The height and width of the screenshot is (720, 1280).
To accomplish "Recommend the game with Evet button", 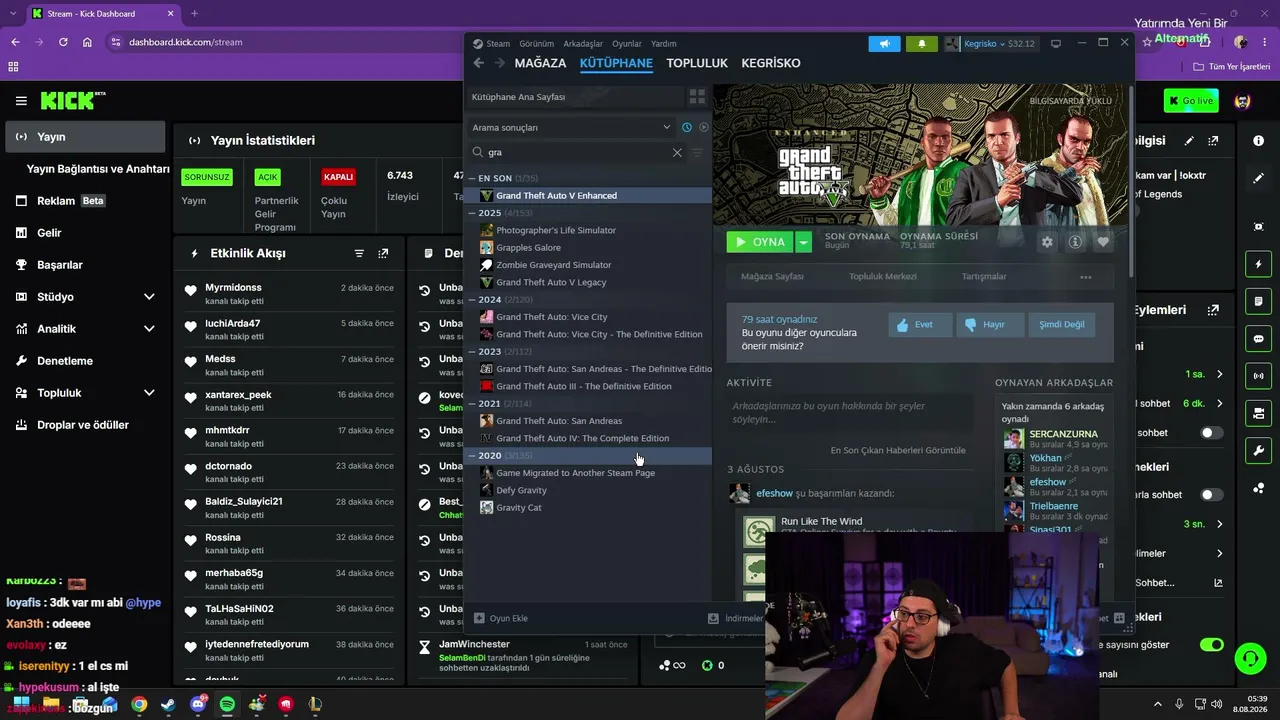I will 920,325.
